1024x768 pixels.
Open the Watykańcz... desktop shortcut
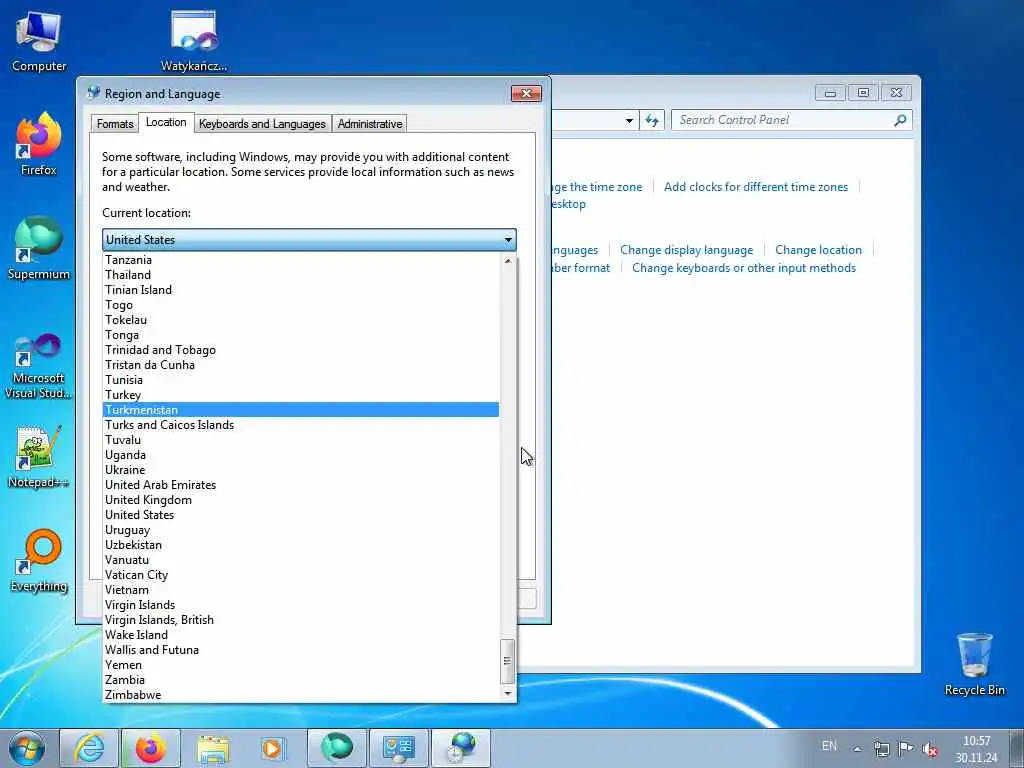194,42
